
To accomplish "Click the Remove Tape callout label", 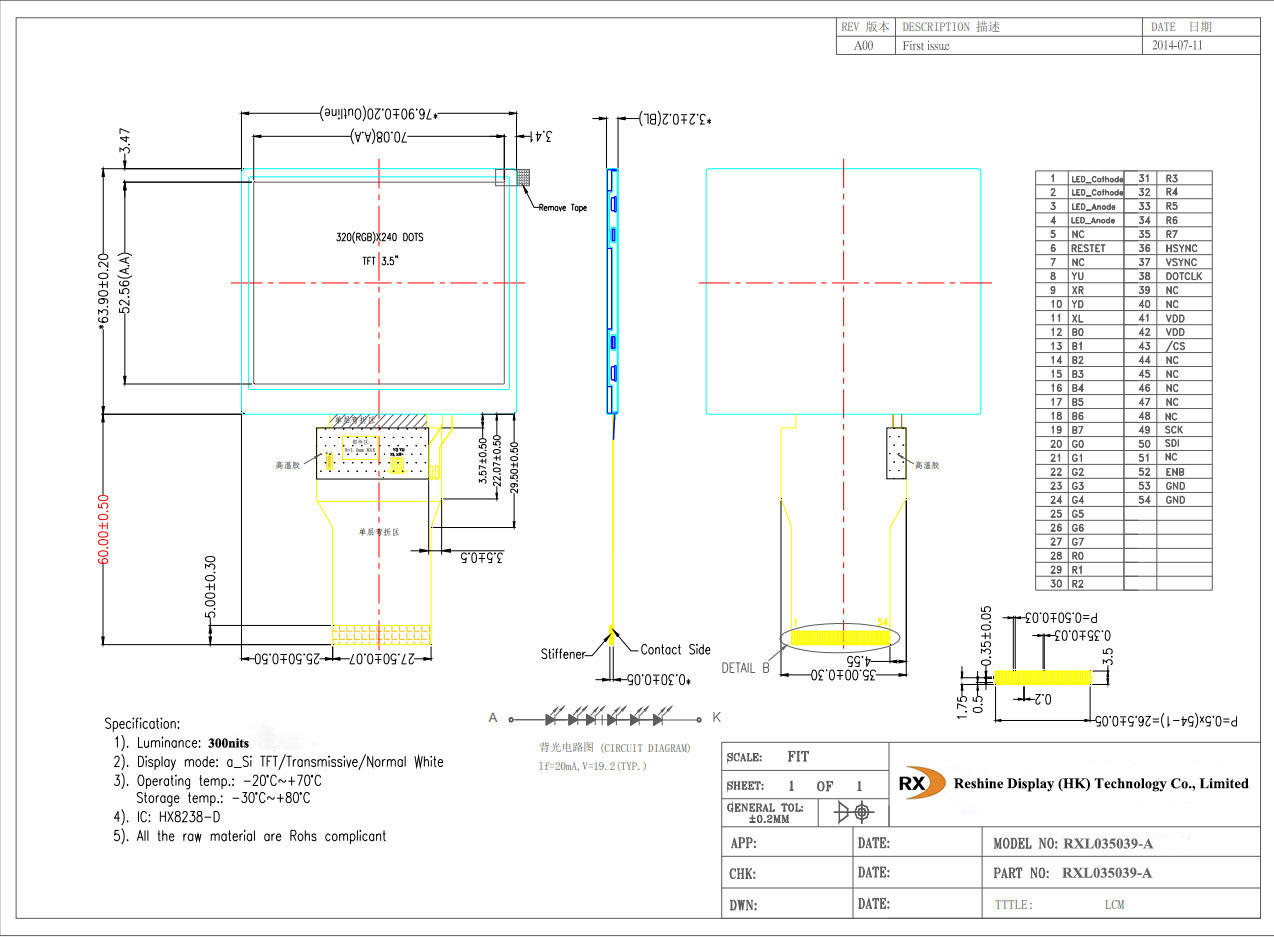I will point(563,208).
